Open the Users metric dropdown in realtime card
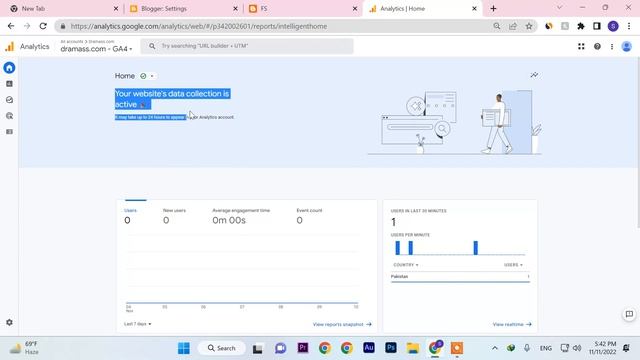This screenshot has width=640, height=360. [x=513, y=265]
